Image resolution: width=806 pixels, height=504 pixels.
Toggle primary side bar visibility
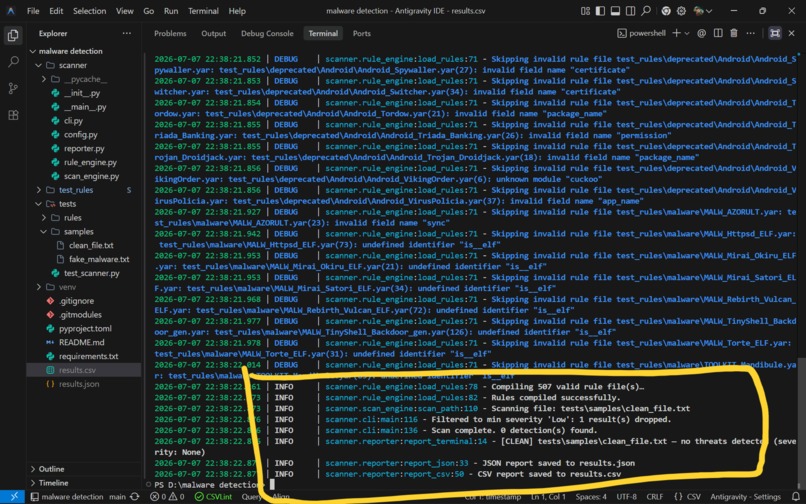coord(600,11)
